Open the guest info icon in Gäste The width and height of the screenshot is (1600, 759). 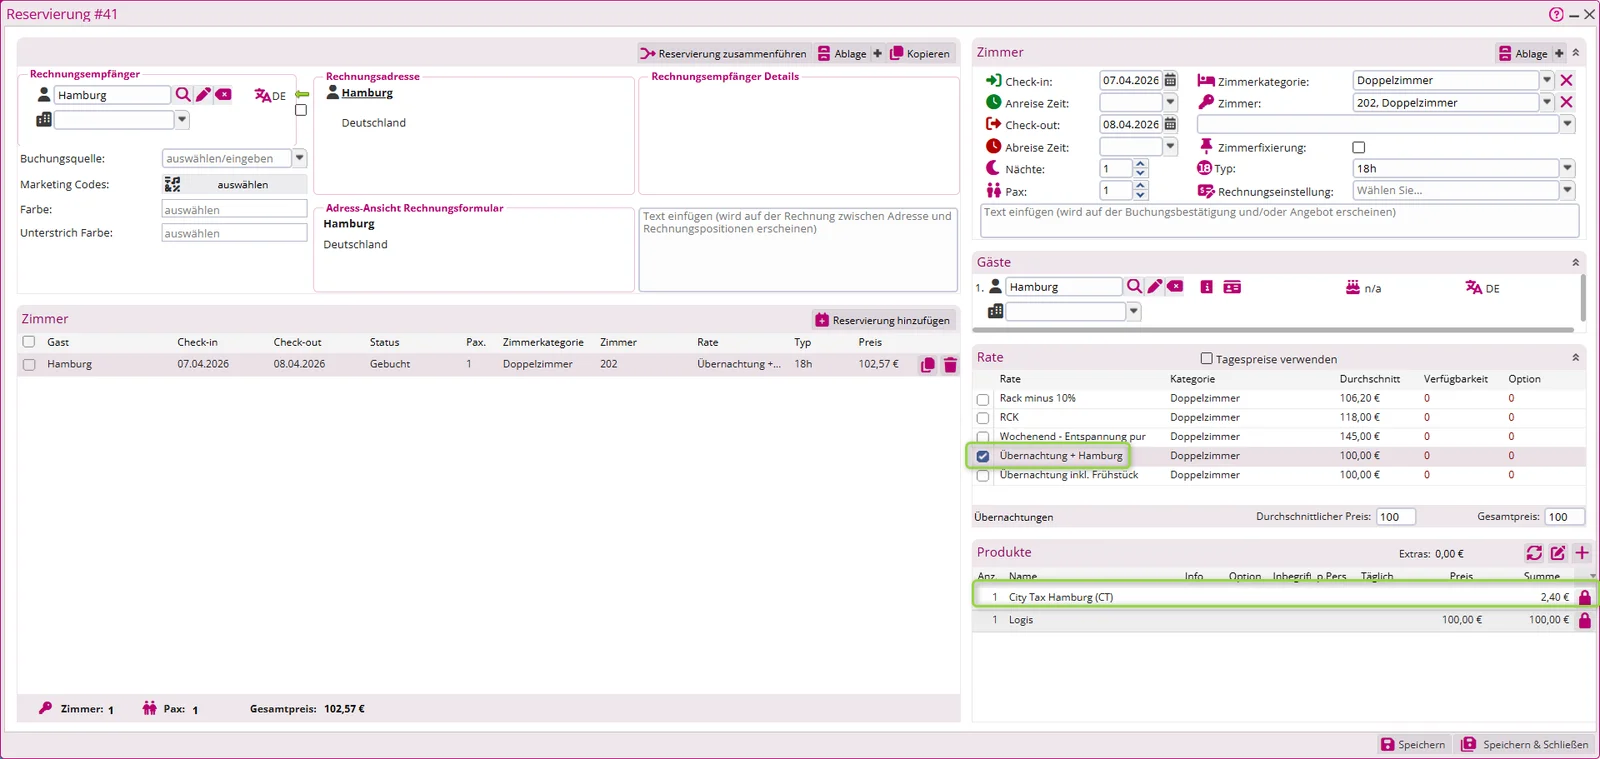coord(1207,287)
